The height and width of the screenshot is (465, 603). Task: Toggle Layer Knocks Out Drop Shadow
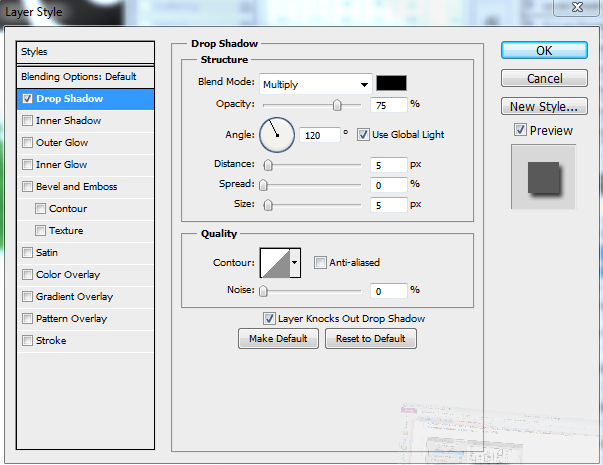click(x=269, y=319)
